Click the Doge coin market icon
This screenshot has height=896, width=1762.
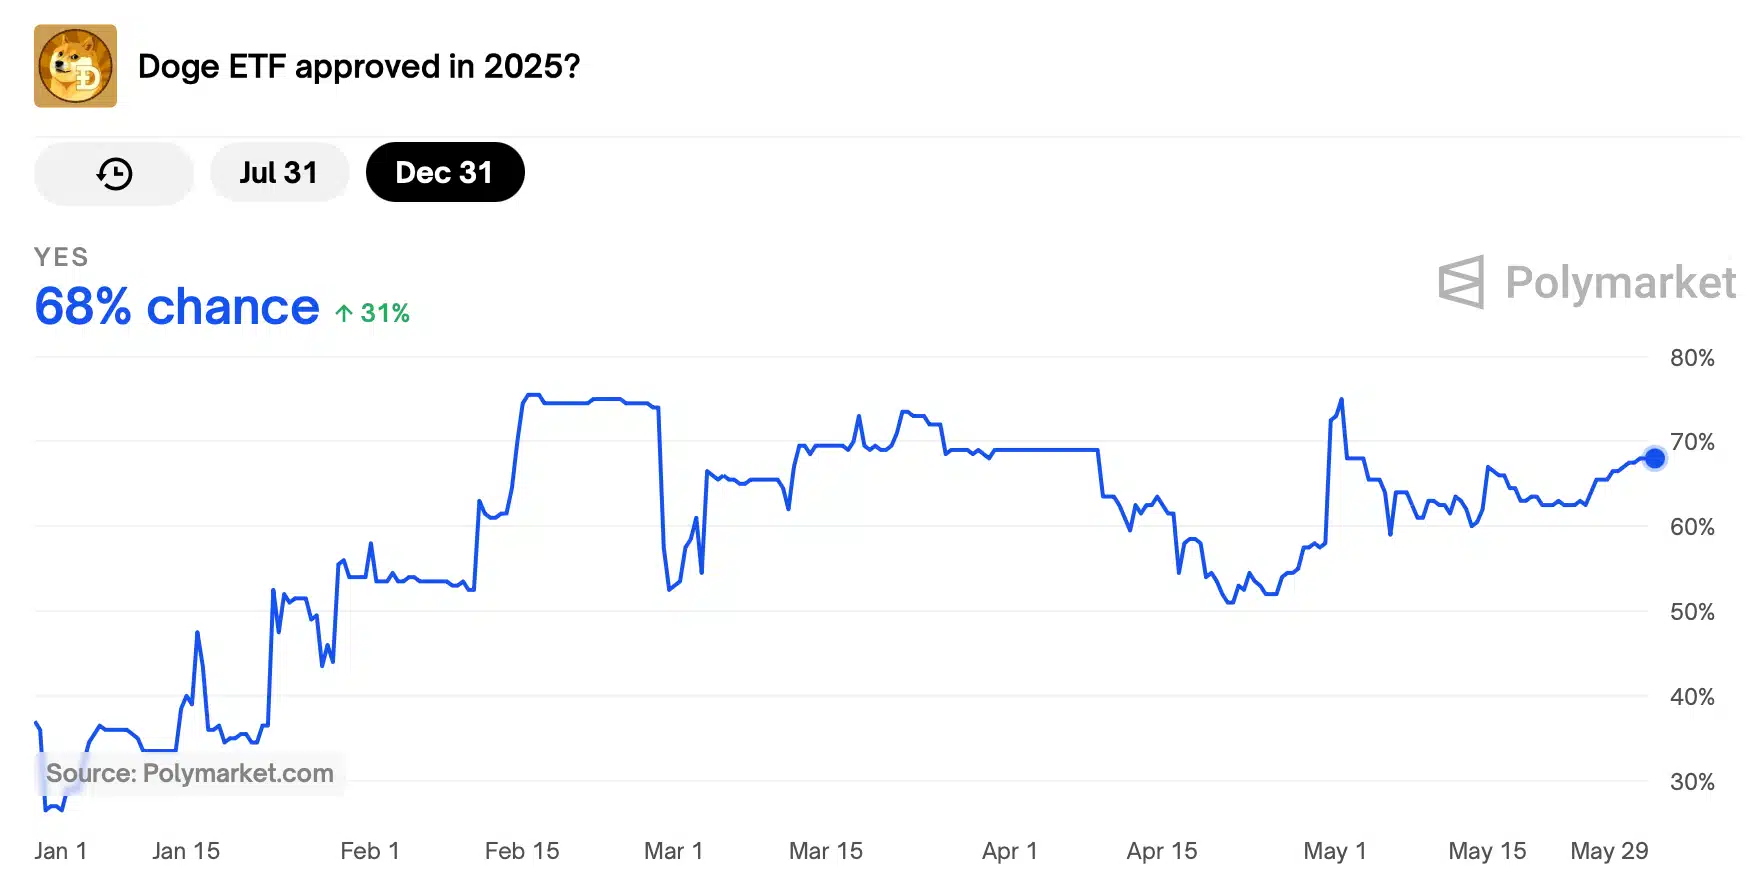[75, 67]
